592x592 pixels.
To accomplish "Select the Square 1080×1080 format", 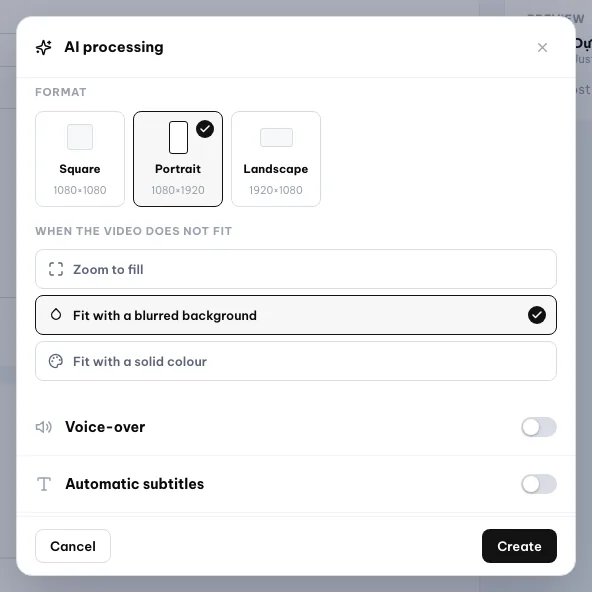I will 80,159.
